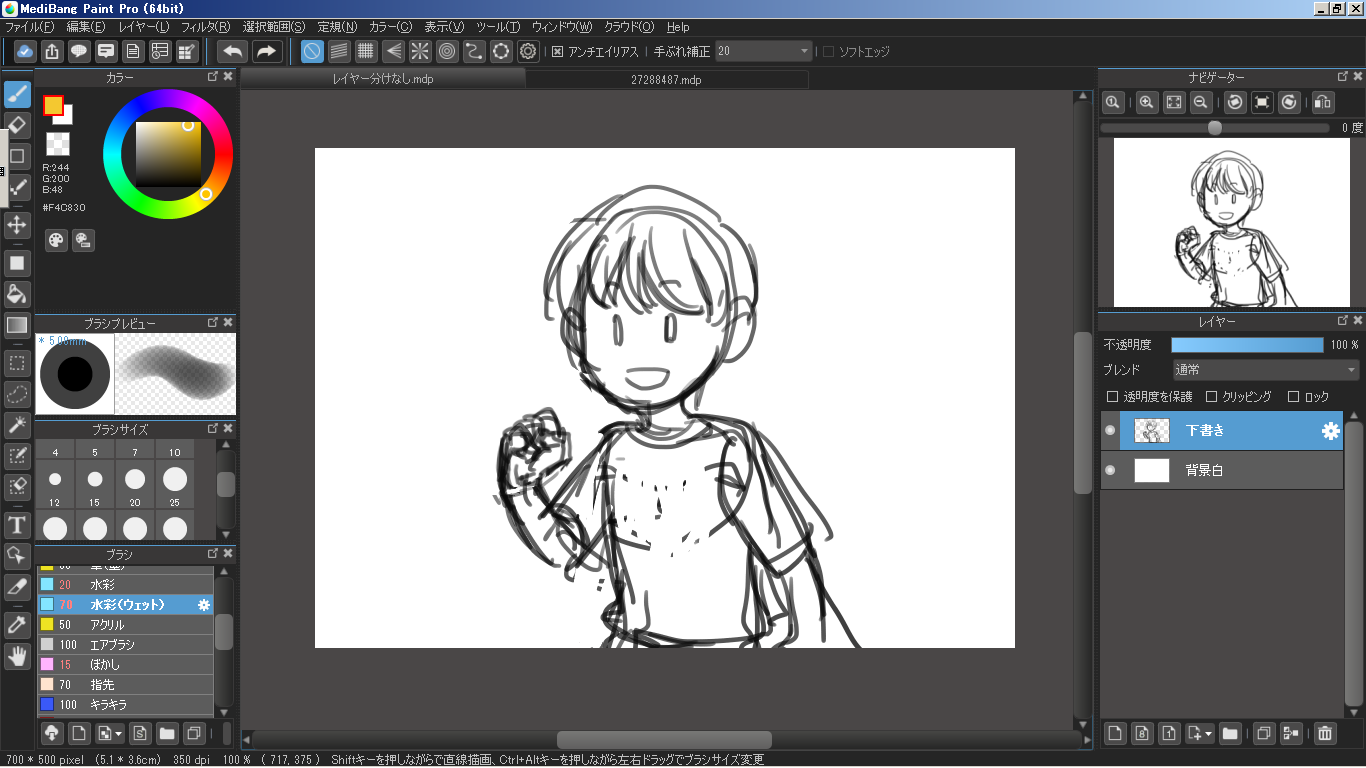Open color palette icon in Color panel
Screen dimensions: 1366x768
(56, 240)
